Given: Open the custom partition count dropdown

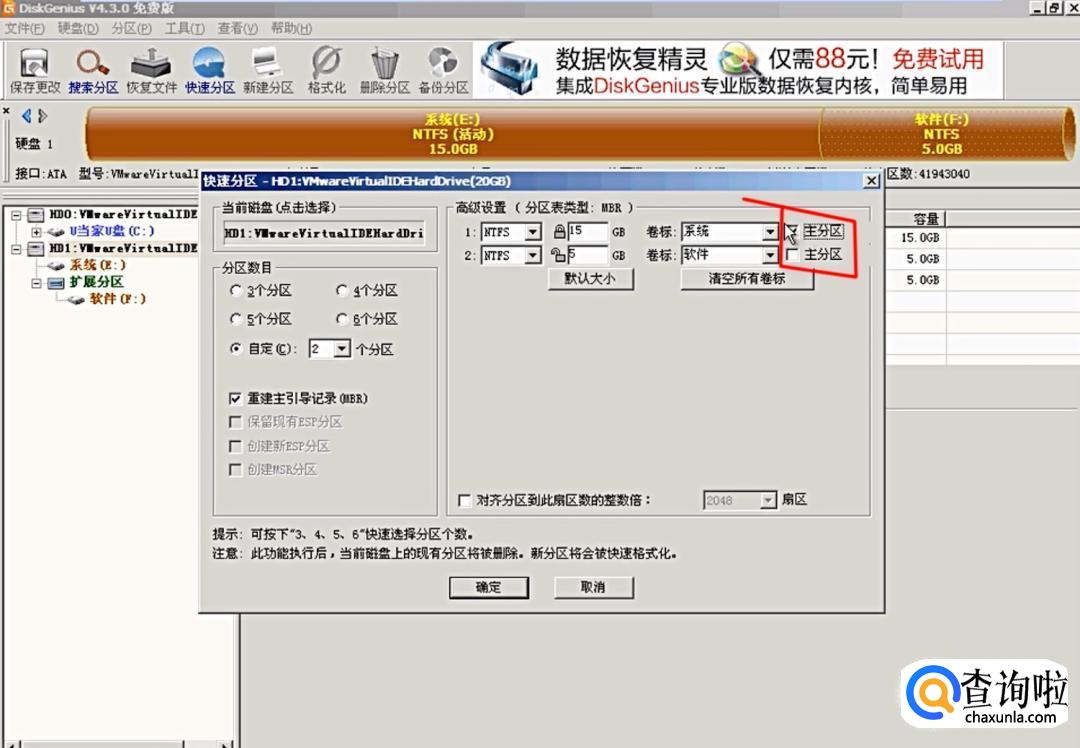Looking at the screenshot, I should pyautogui.click(x=342, y=349).
